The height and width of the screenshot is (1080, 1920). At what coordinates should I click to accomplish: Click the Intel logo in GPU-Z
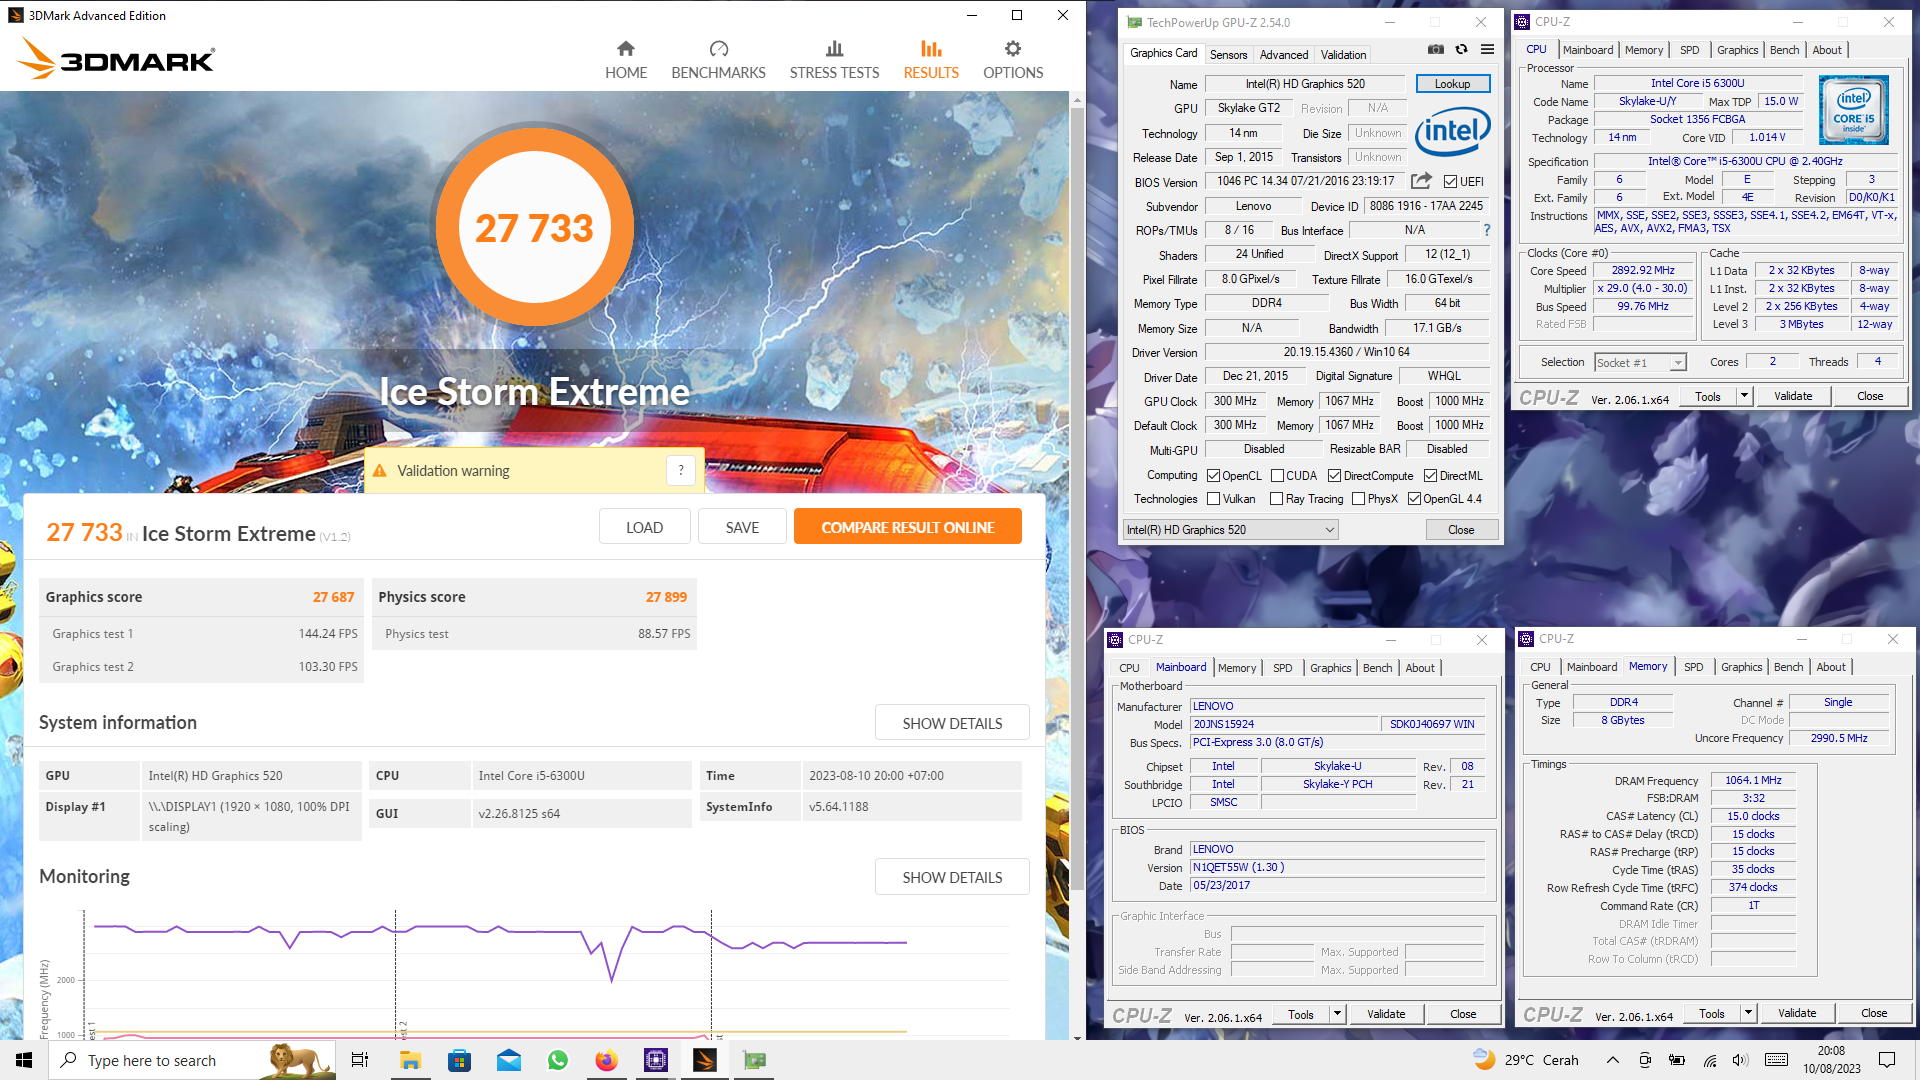[1453, 131]
